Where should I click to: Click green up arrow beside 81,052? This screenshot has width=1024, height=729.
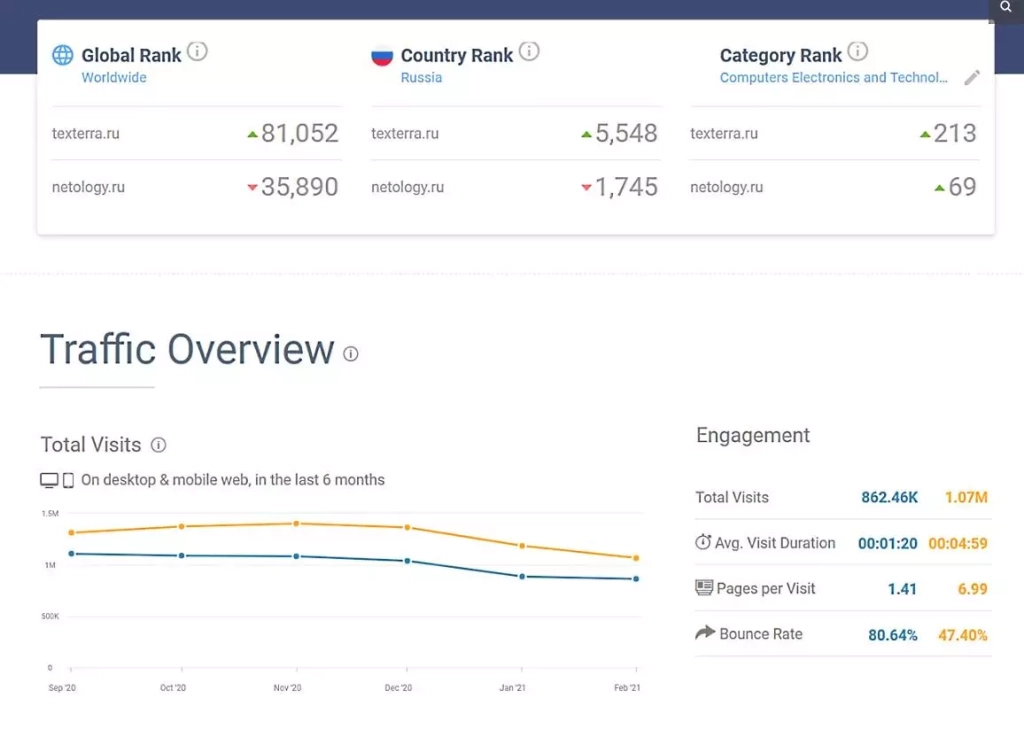(252, 135)
